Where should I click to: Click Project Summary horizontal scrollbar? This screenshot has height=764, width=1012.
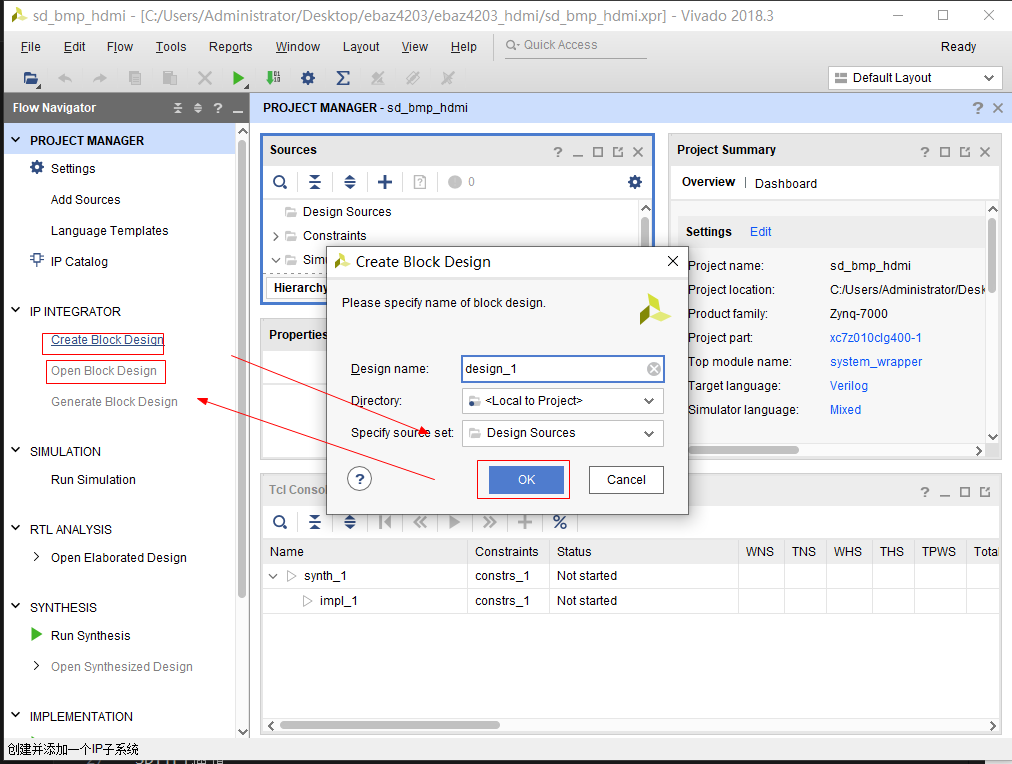[x=744, y=450]
